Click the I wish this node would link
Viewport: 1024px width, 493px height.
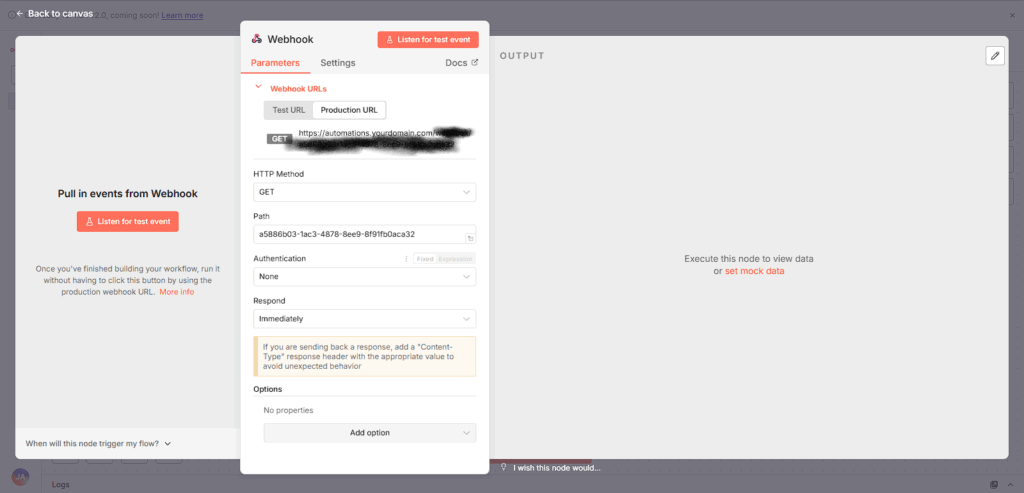[556, 468]
